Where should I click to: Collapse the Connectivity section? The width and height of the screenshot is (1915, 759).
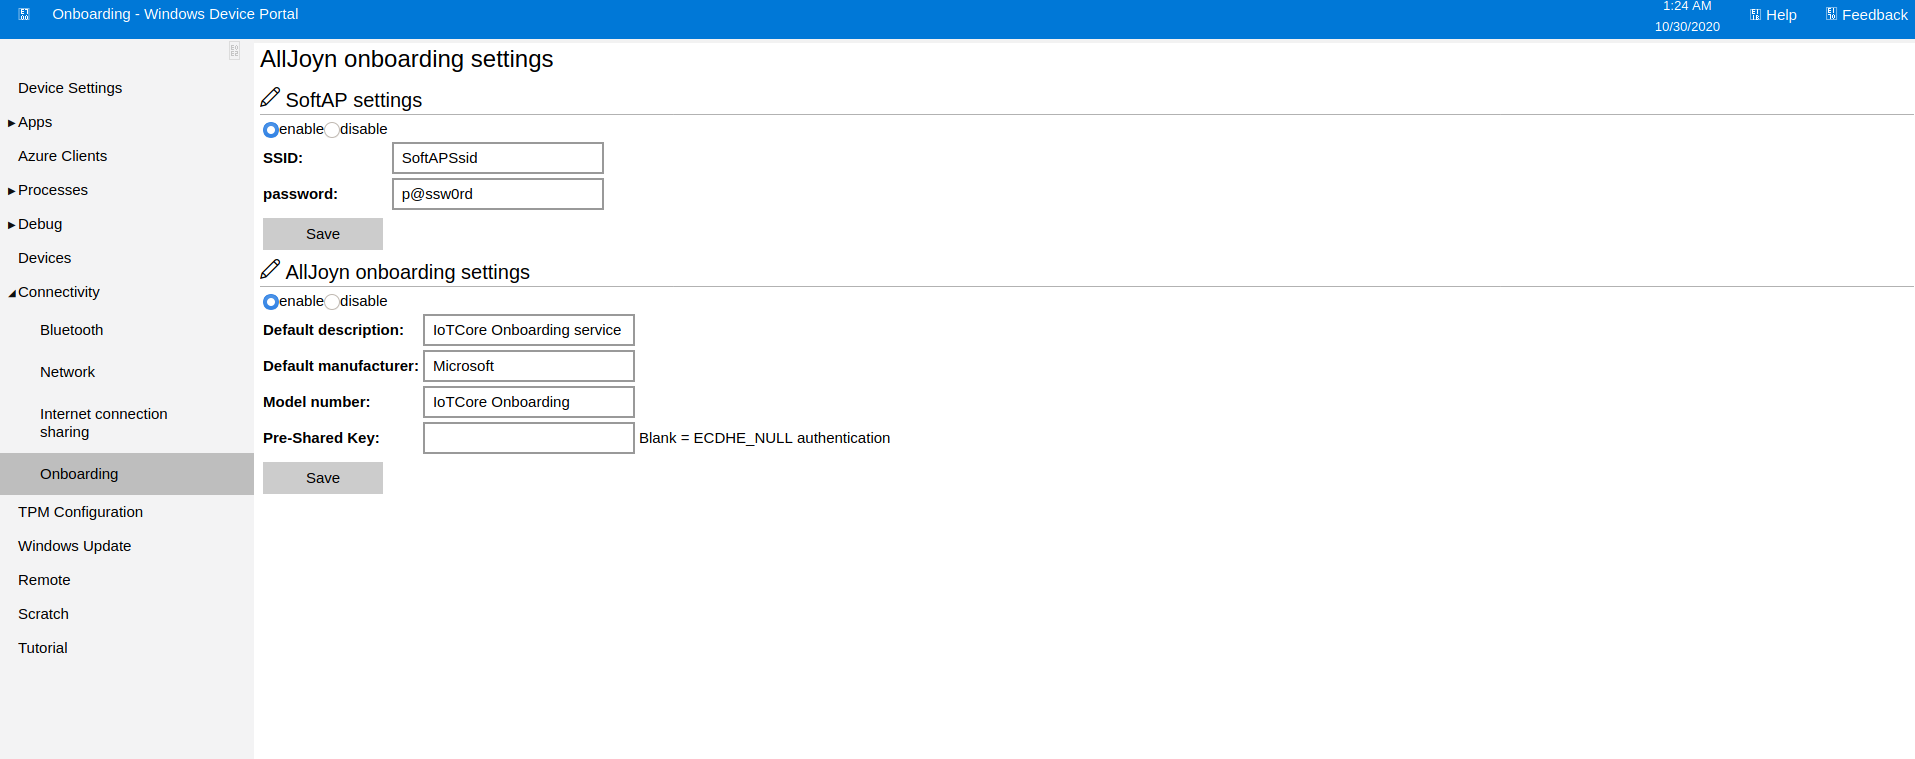(x=12, y=293)
